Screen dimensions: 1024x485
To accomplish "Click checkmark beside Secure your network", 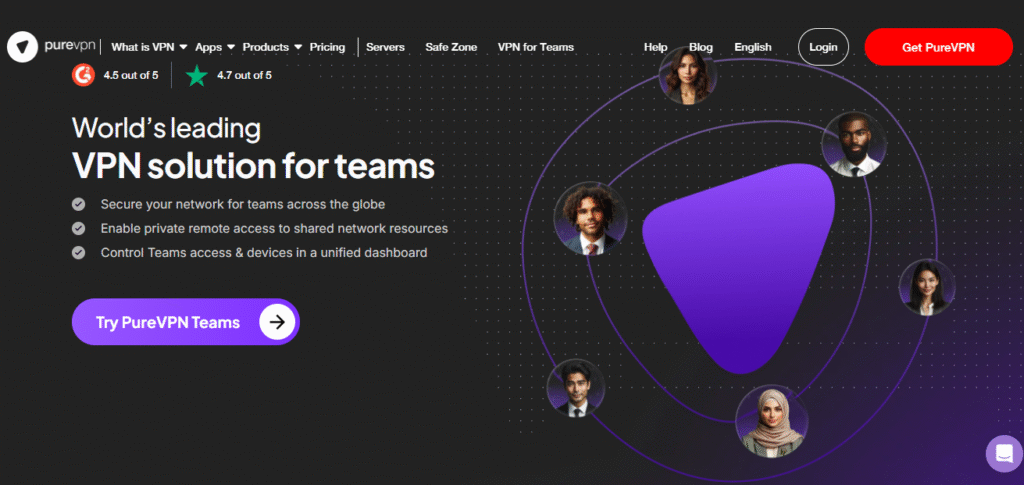I will (79, 204).
